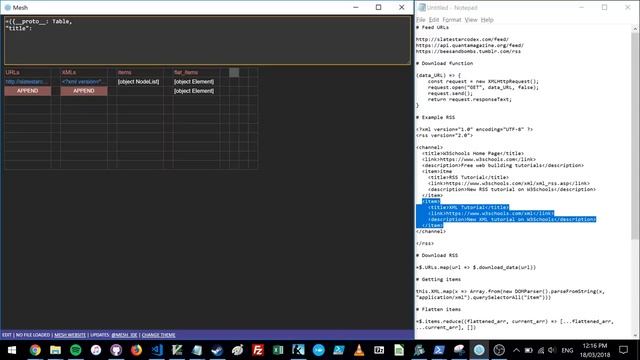Open the OBS Studio taskbar icon

499,350
